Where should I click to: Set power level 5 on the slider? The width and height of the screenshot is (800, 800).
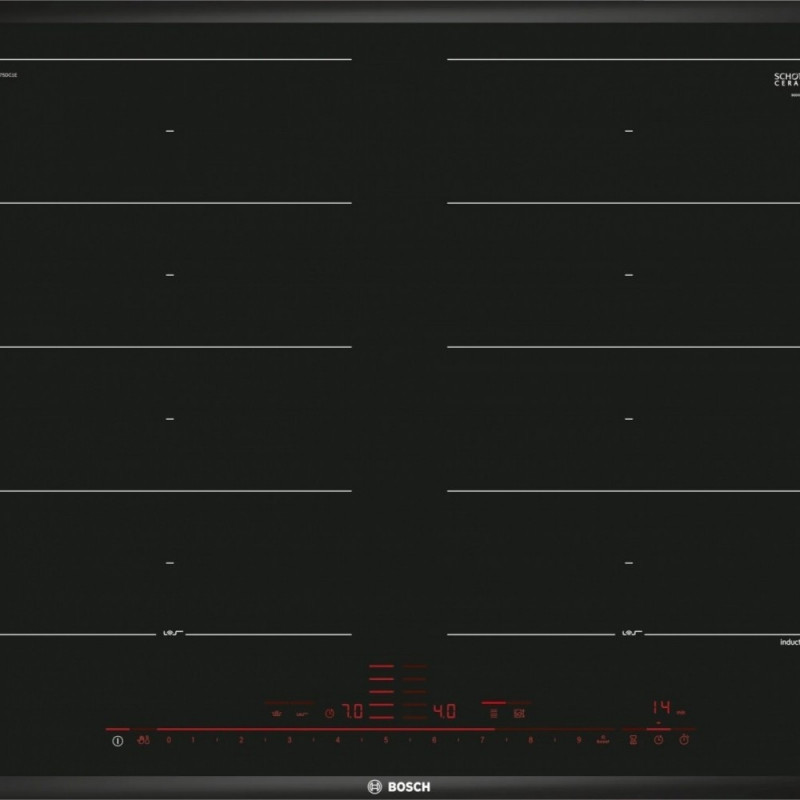(386, 740)
